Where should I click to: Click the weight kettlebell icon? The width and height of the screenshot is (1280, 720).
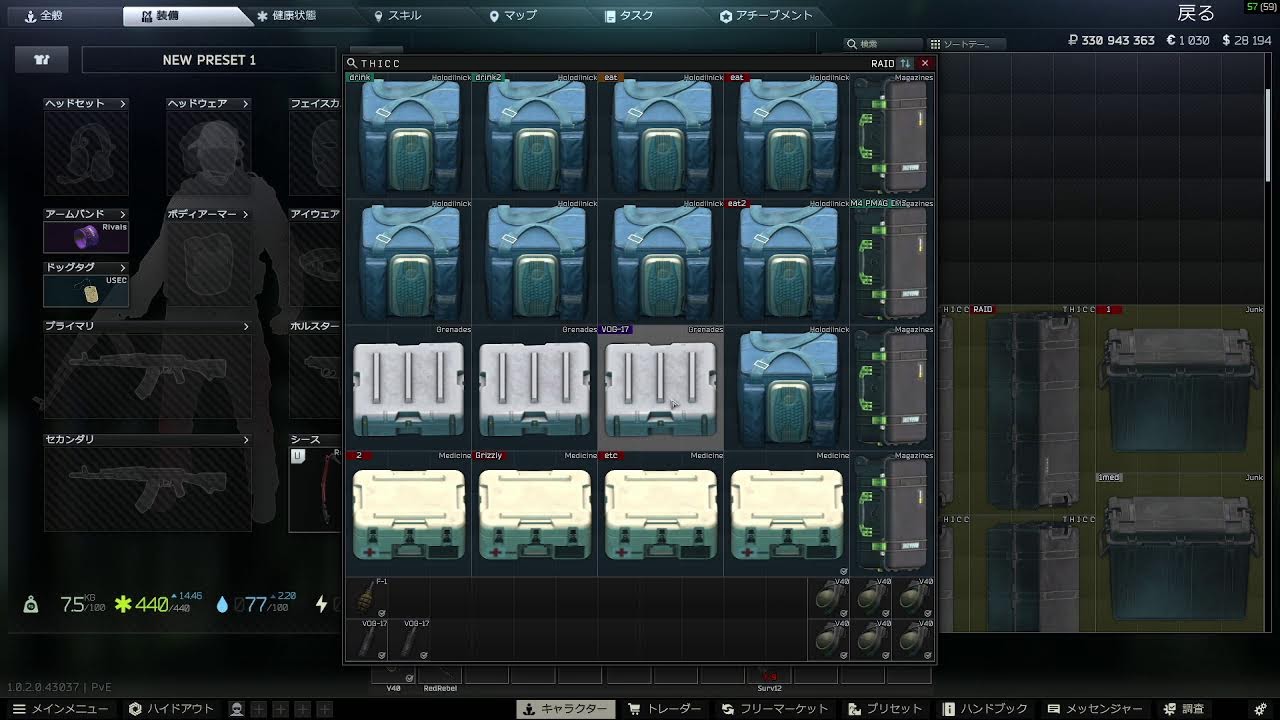(31, 604)
